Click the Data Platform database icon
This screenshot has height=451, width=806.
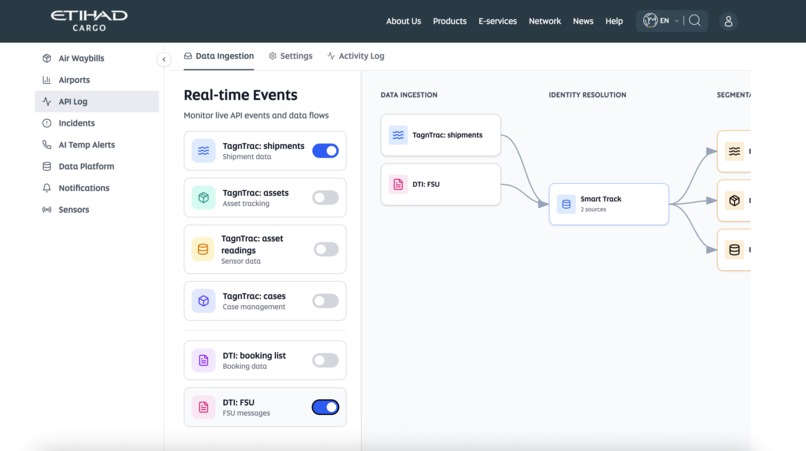pos(47,166)
